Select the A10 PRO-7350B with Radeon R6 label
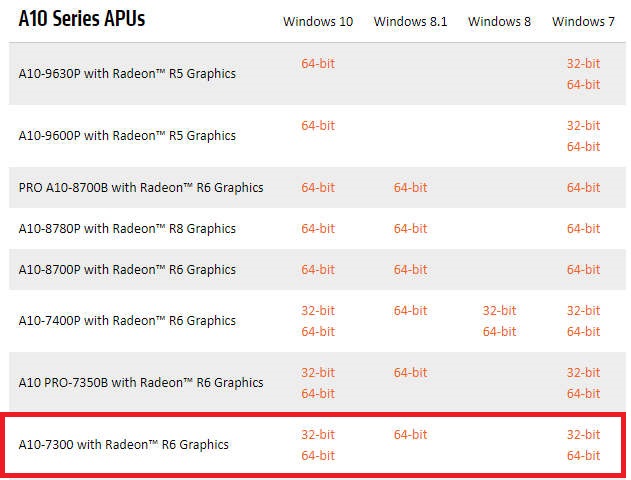The image size is (631, 480). (x=141, y=383)
